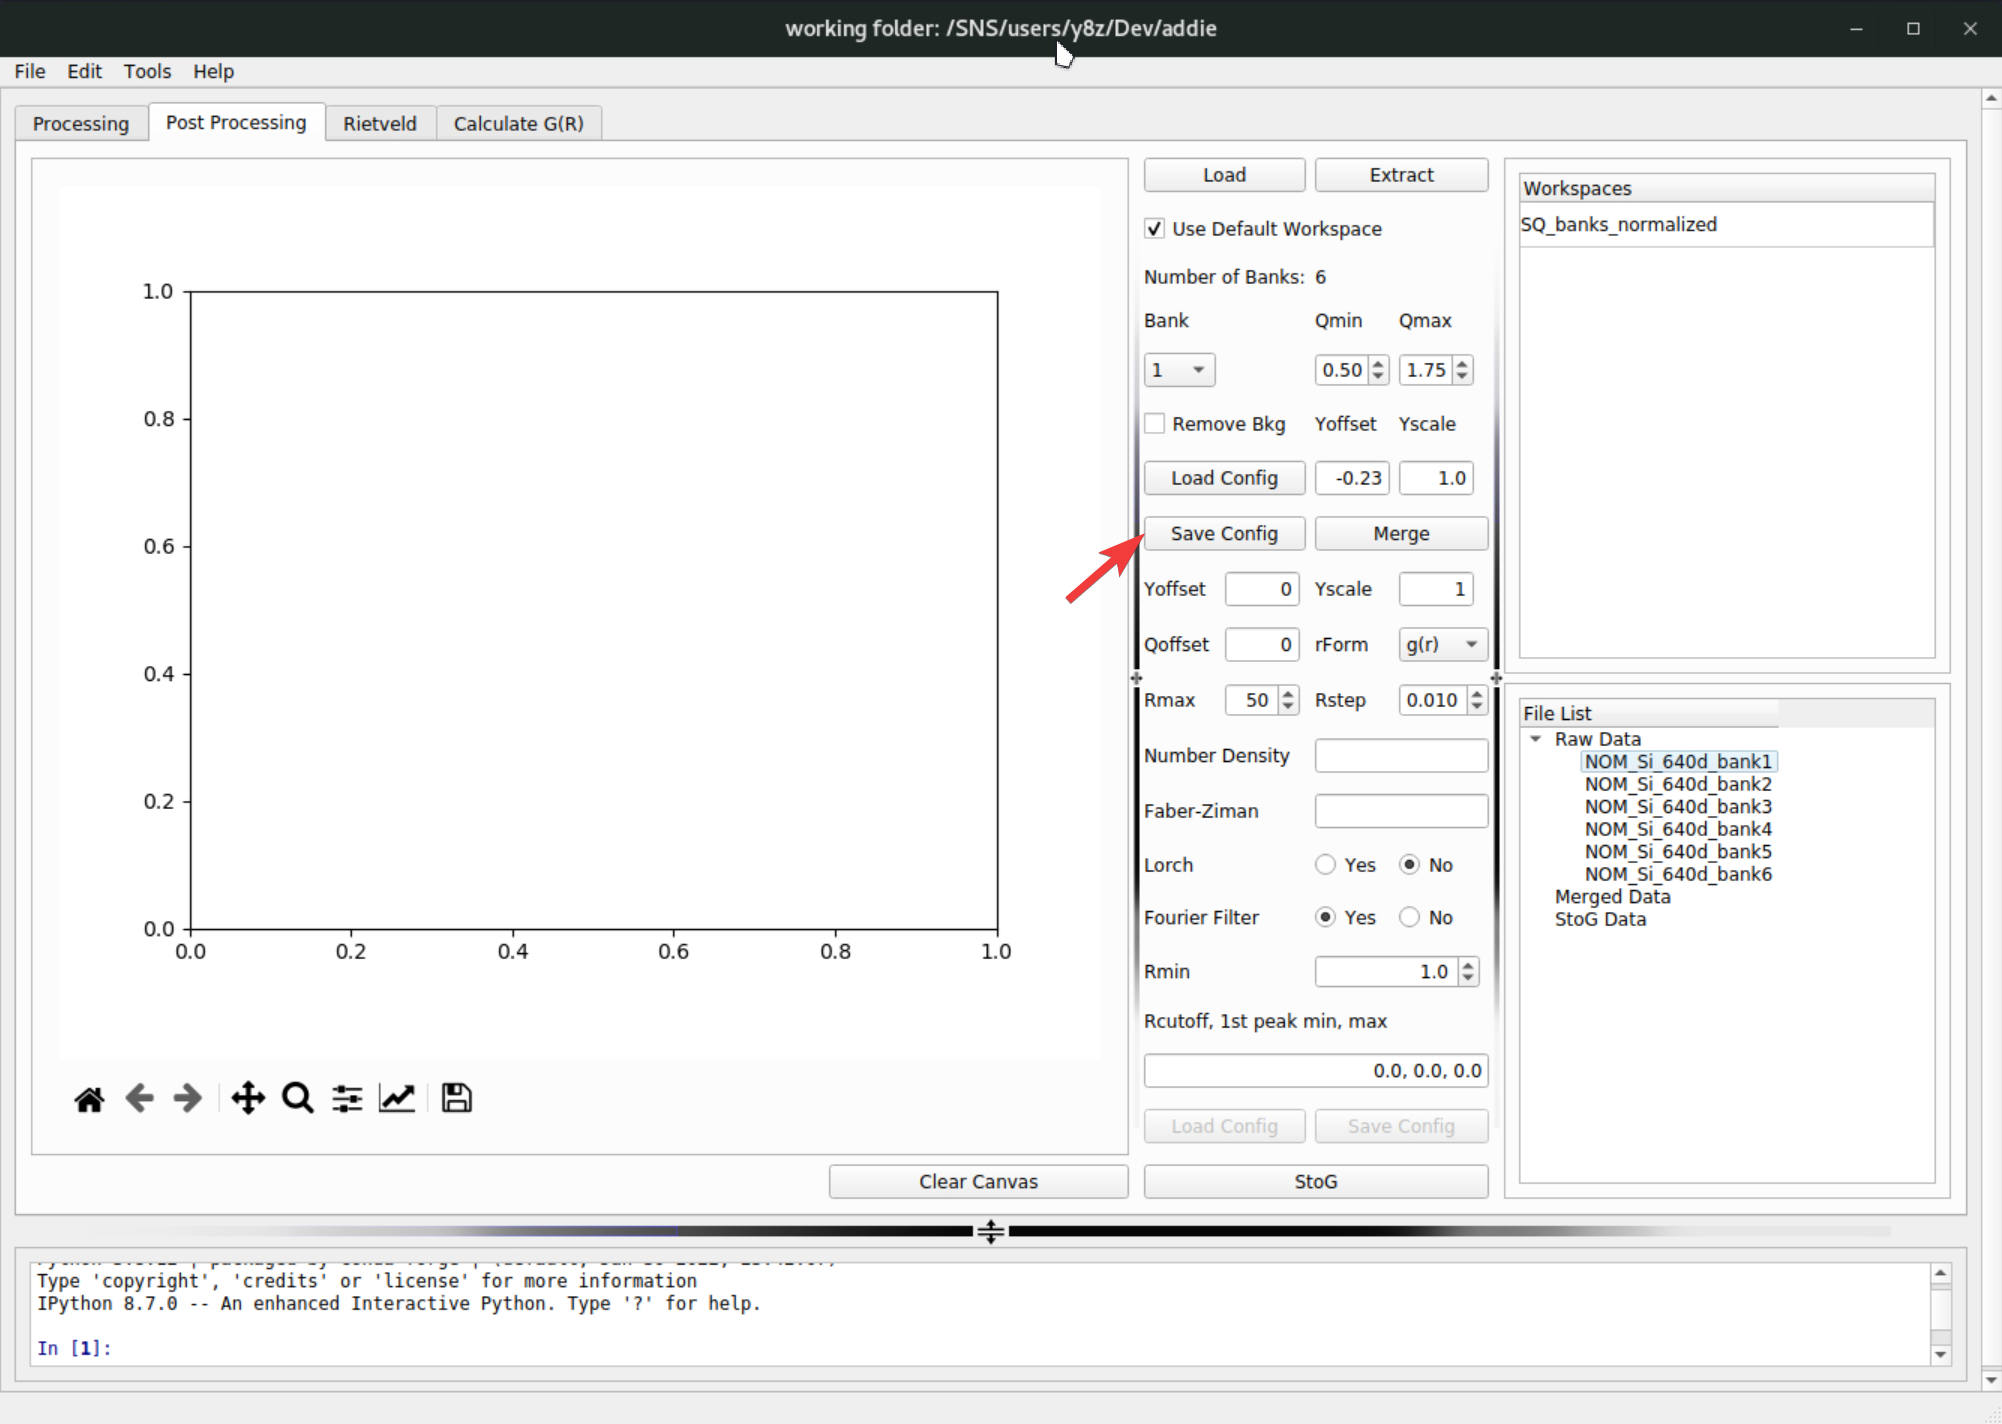Click the Number Density input field
Image resolution: width=2002 pixels, height=1424 pixels.
pyautogui.click(x=1400, y=756)
